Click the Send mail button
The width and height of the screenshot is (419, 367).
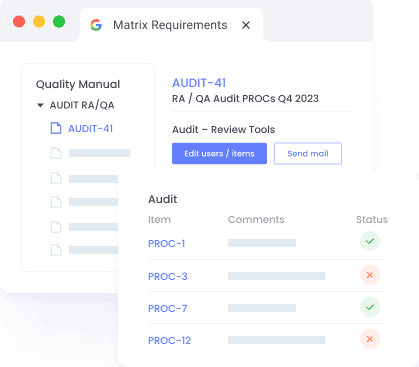point(308,153)
